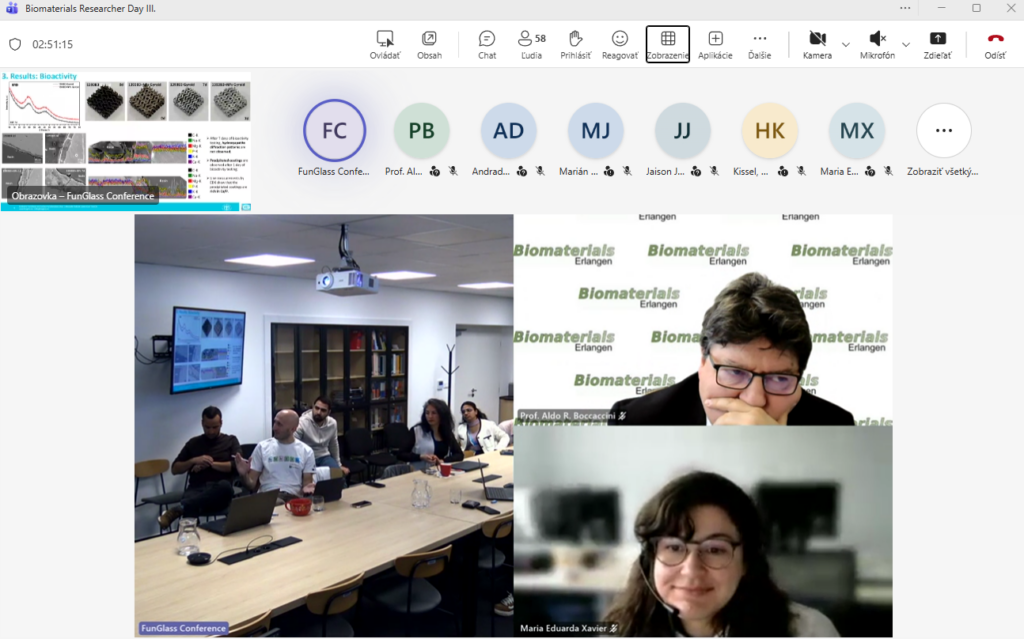Open the Zobrazenie view layout options
Screen dimensions: 1024x639
(x=667, y=44)
